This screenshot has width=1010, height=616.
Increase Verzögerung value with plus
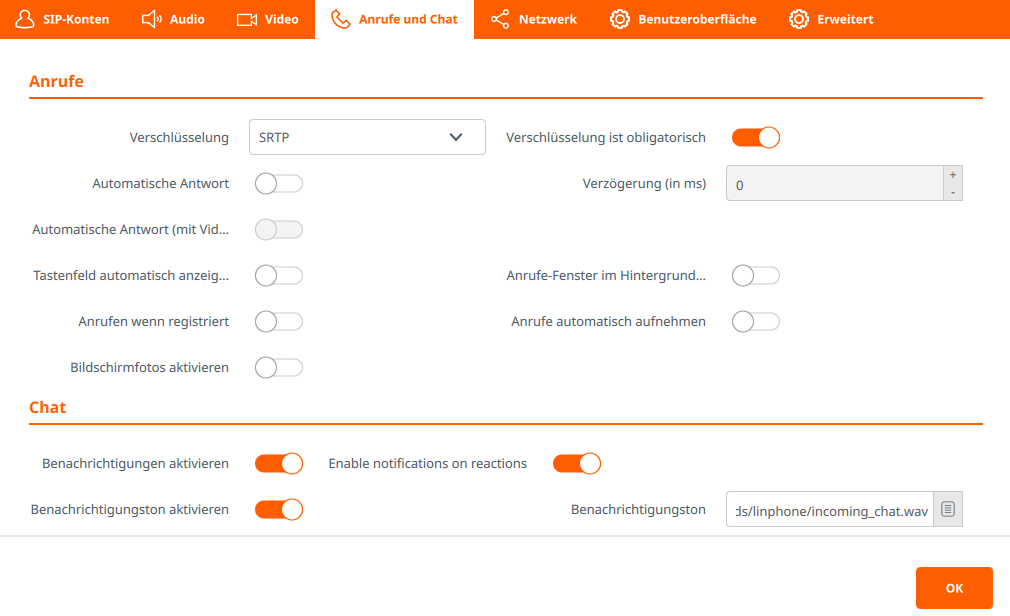coord(953,174)
